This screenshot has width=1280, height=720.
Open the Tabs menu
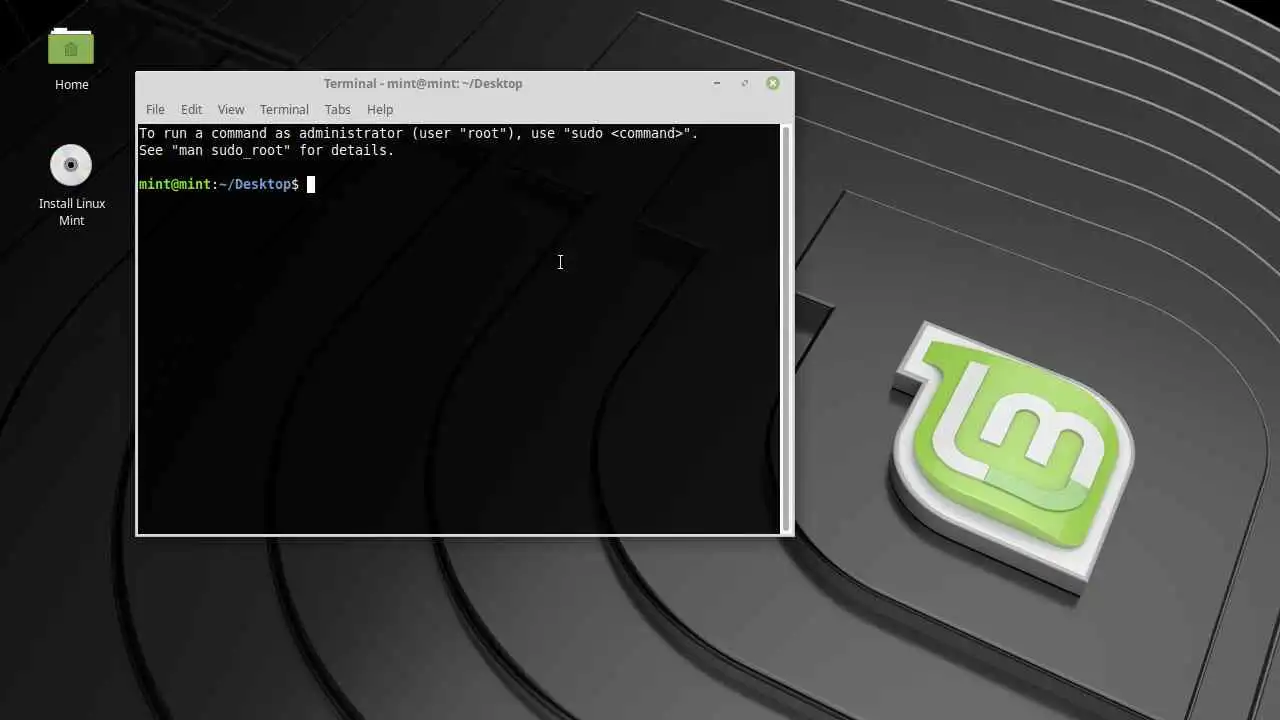(337, 109)
